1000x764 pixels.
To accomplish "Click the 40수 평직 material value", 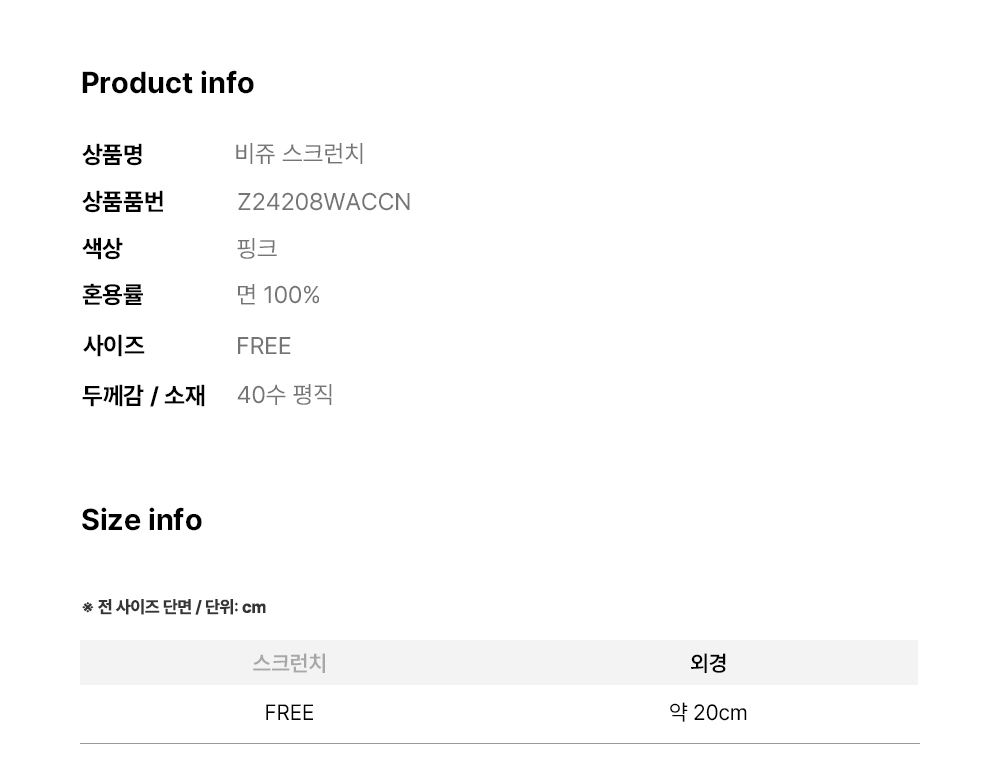I will pyautogui.click(x=285, y=395).
